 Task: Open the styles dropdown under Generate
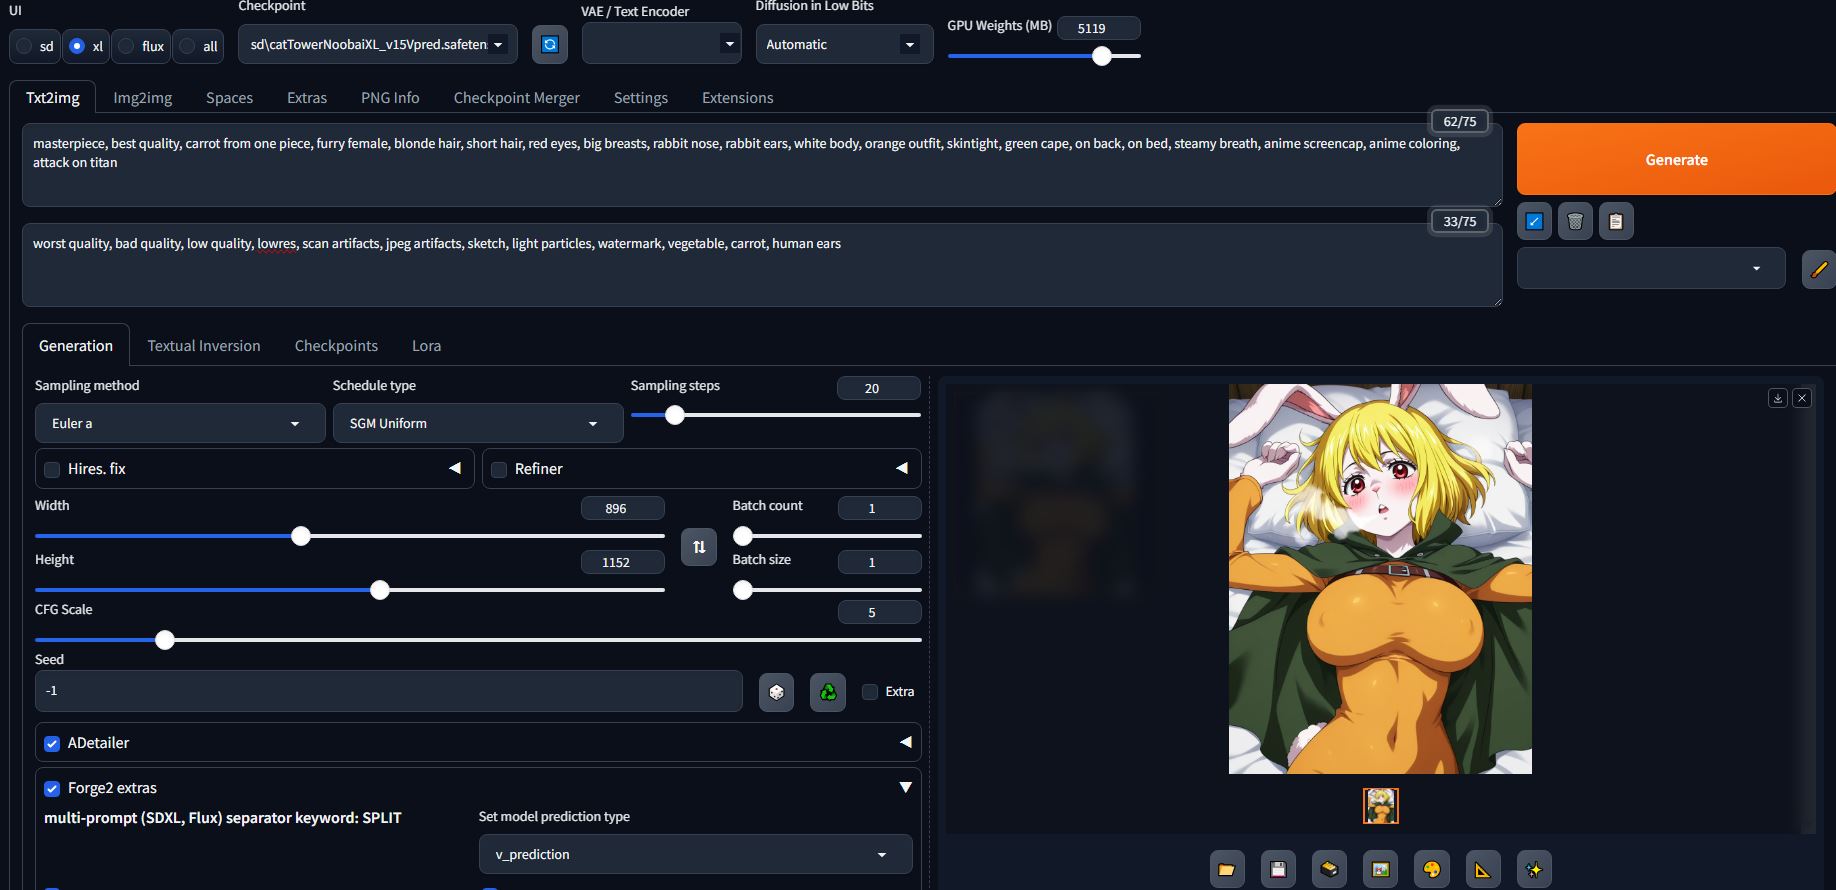[x=1651, y=268]
